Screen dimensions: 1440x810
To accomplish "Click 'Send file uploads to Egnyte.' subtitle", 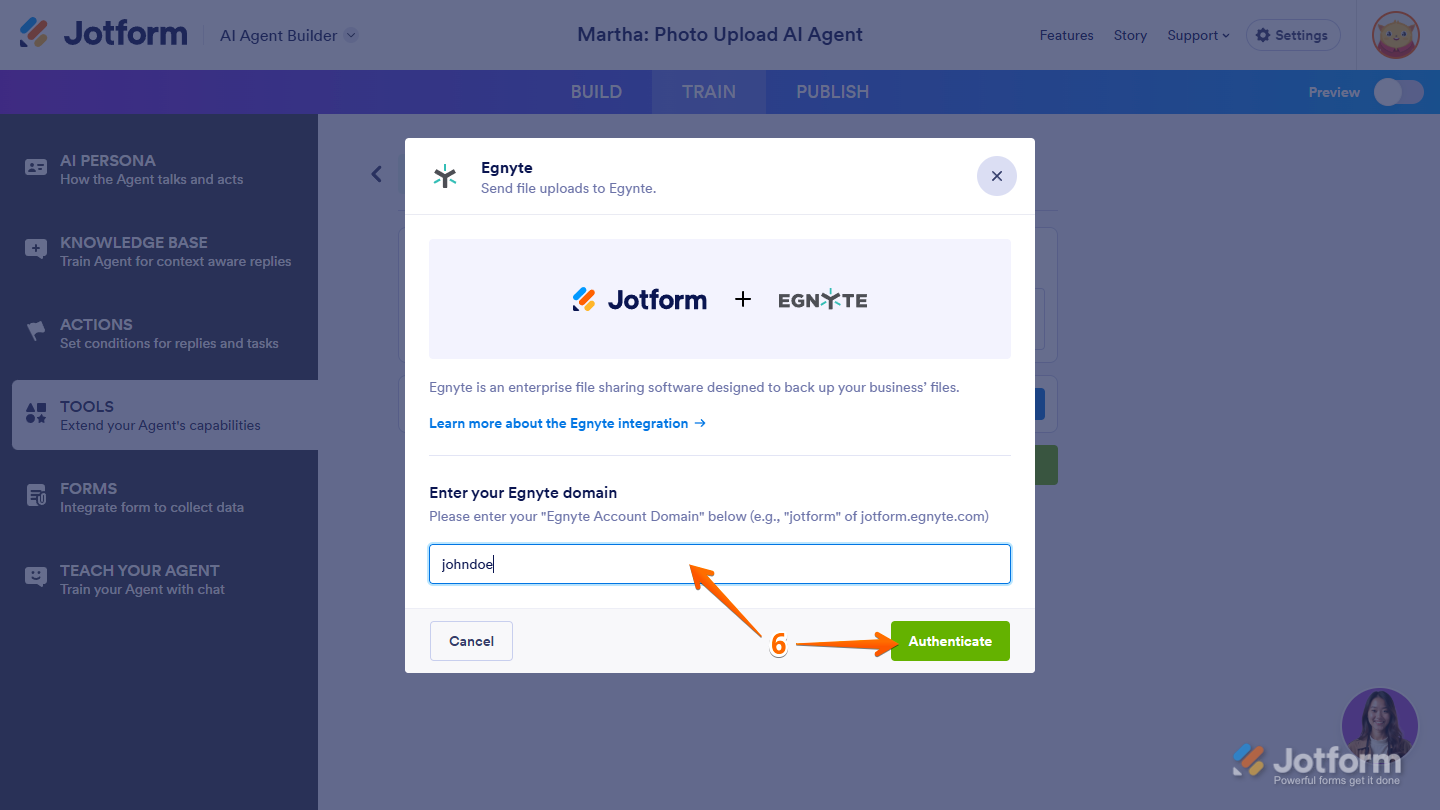I will pyautogui.click(x=568, y=188).
